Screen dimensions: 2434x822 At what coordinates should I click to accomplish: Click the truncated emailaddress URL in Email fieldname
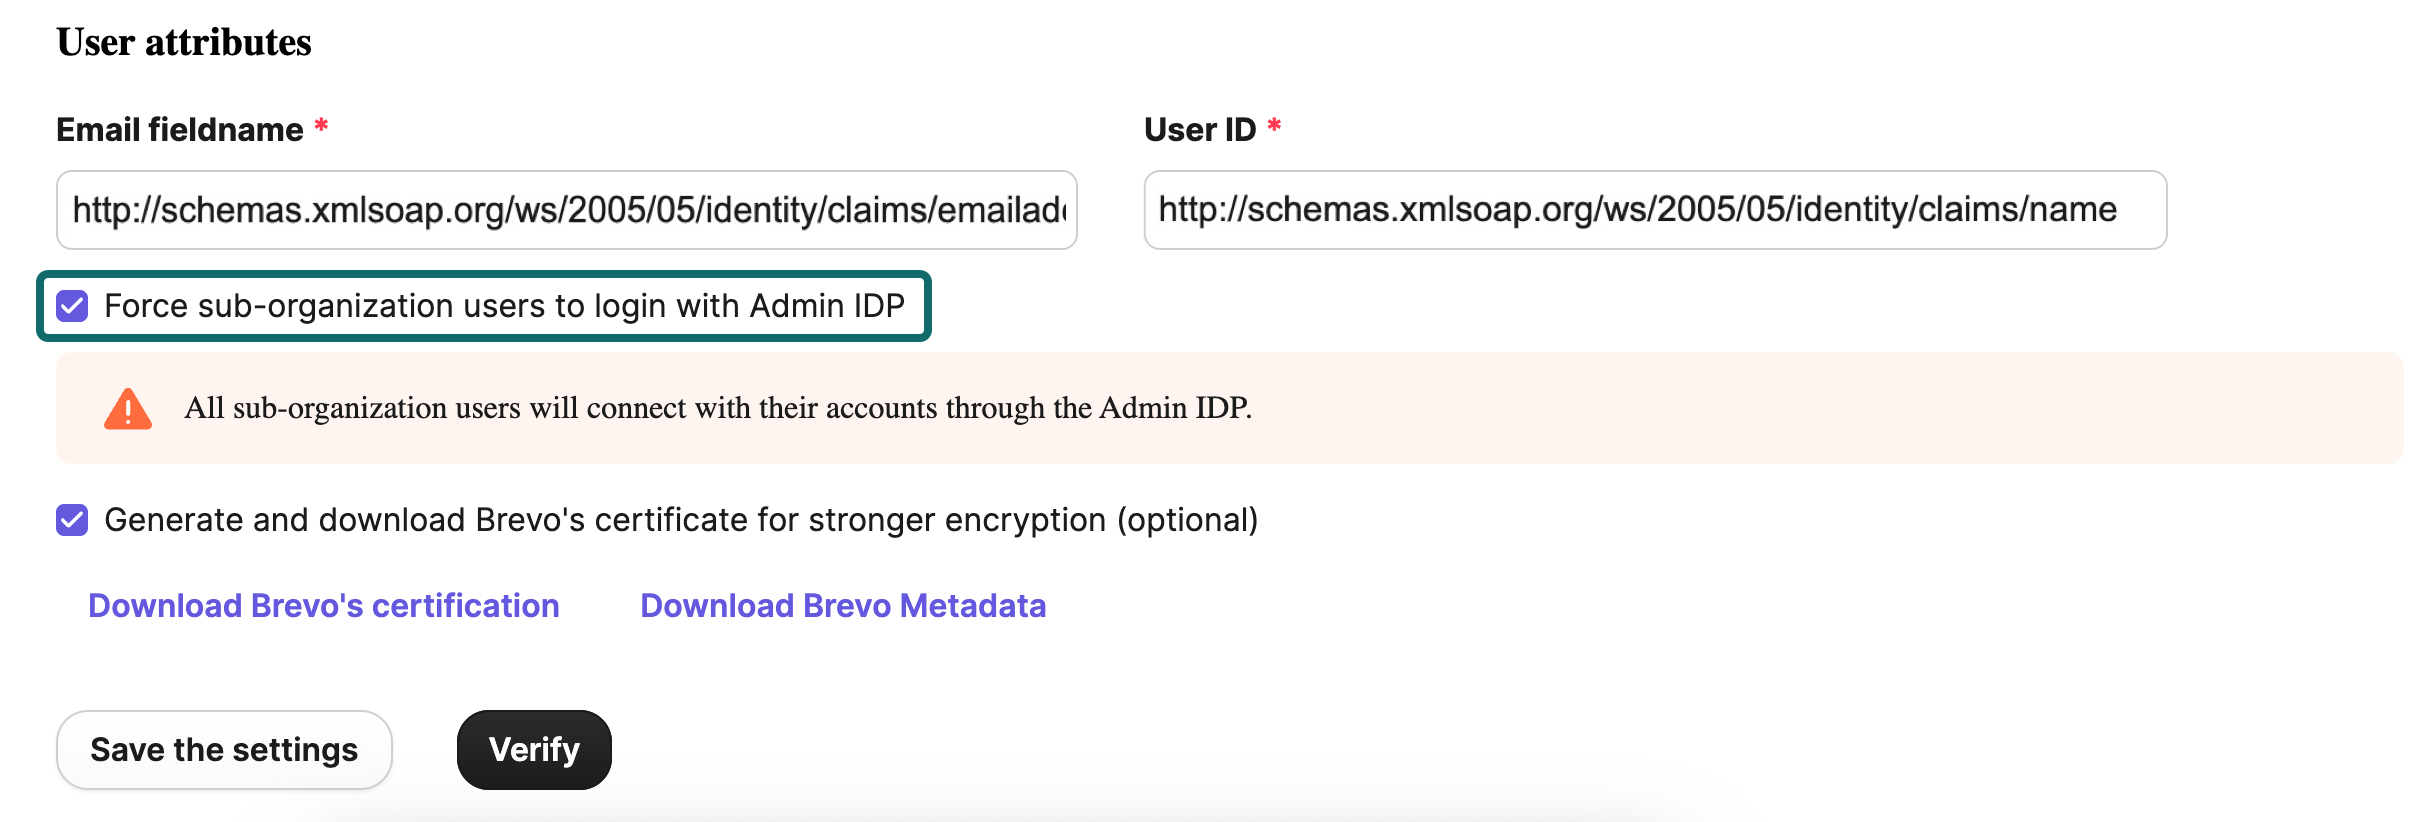coord(565,210)
